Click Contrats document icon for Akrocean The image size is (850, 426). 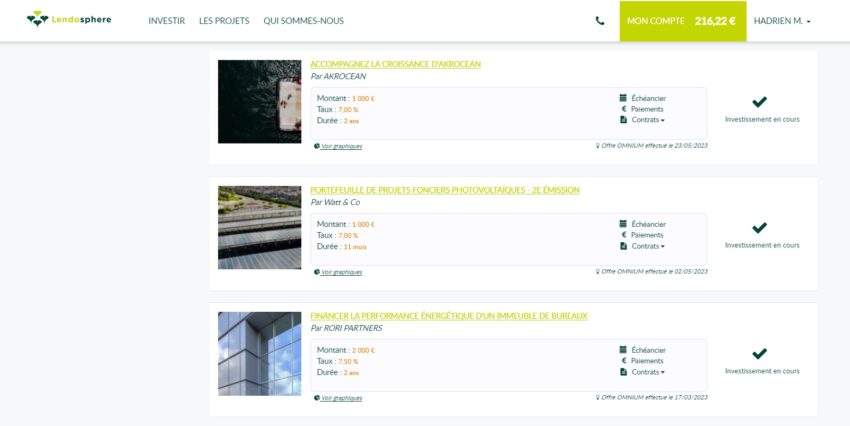[x=623, y=120]
